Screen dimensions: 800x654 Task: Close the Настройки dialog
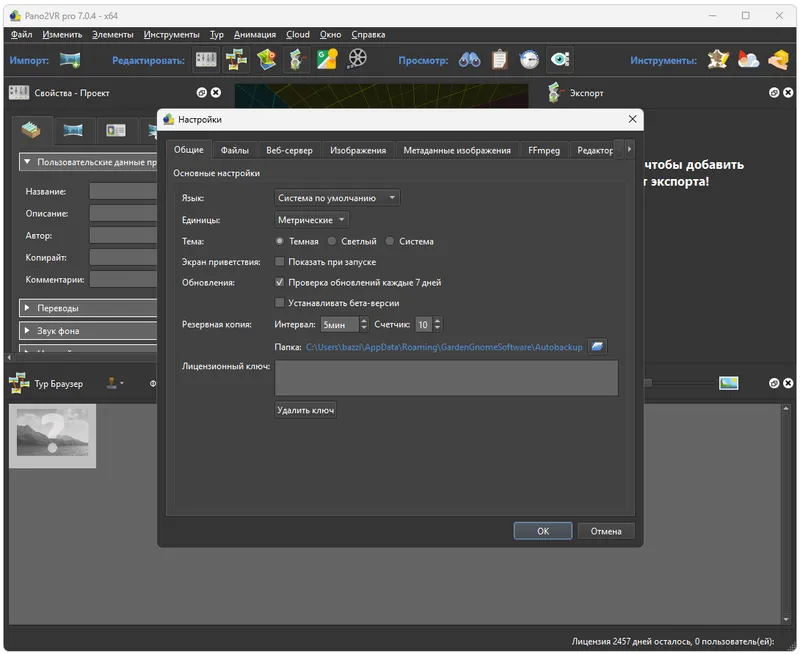click(633, 119)
